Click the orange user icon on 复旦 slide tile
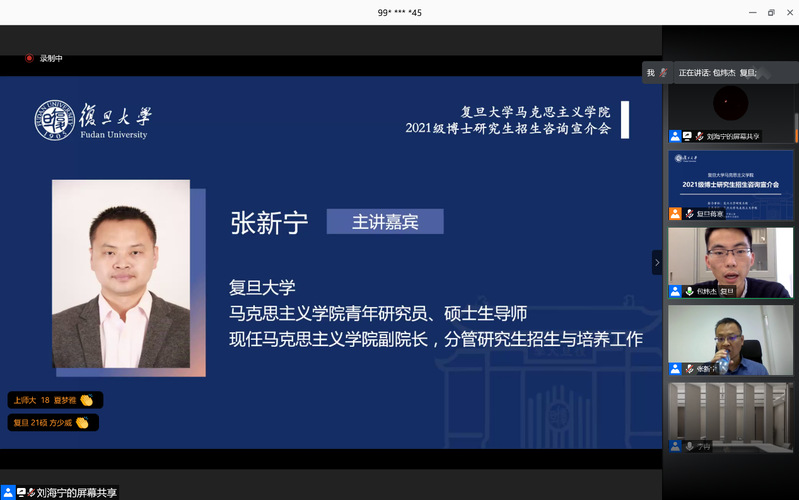This screenshot has width=799, height=500. [676, 213]
